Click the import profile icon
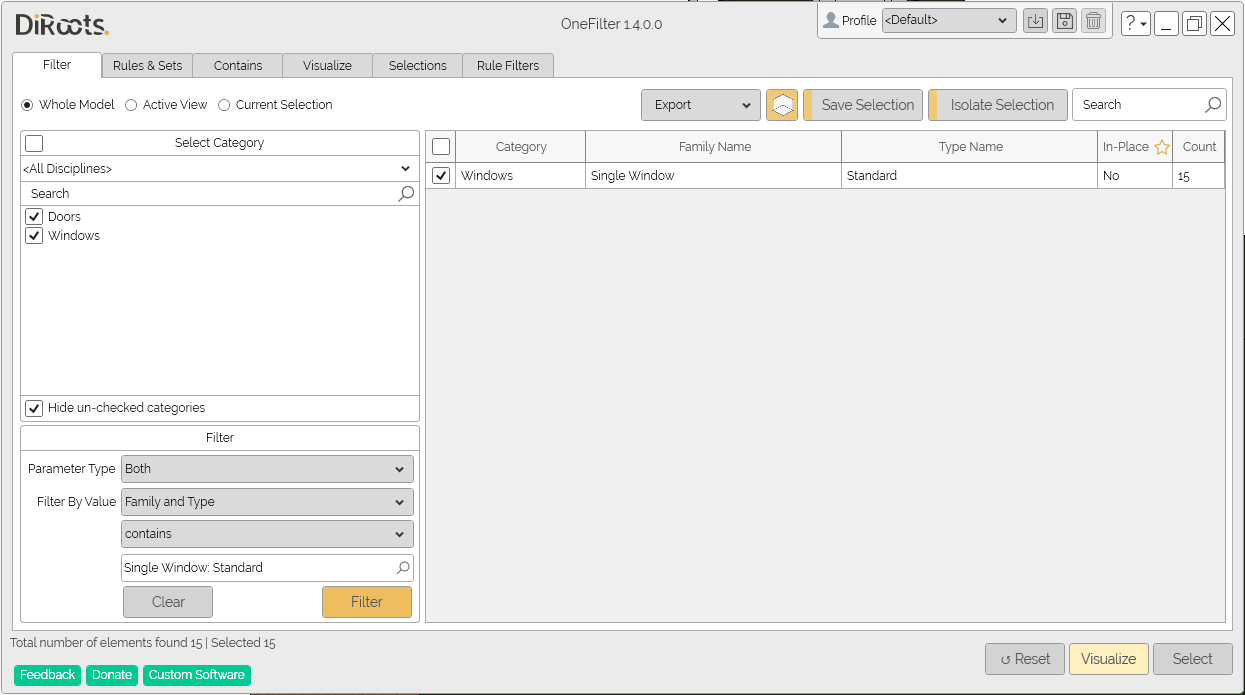Viewport: 1245px width, 695px height. pos(1035,20)
